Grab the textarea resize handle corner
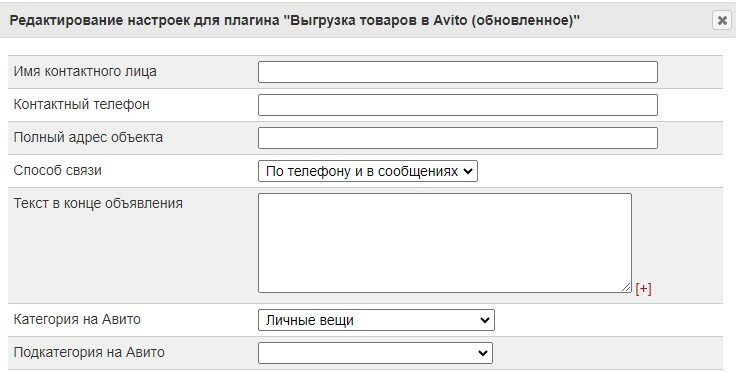Screen dimensions: 736x372 tap(626, 287)
